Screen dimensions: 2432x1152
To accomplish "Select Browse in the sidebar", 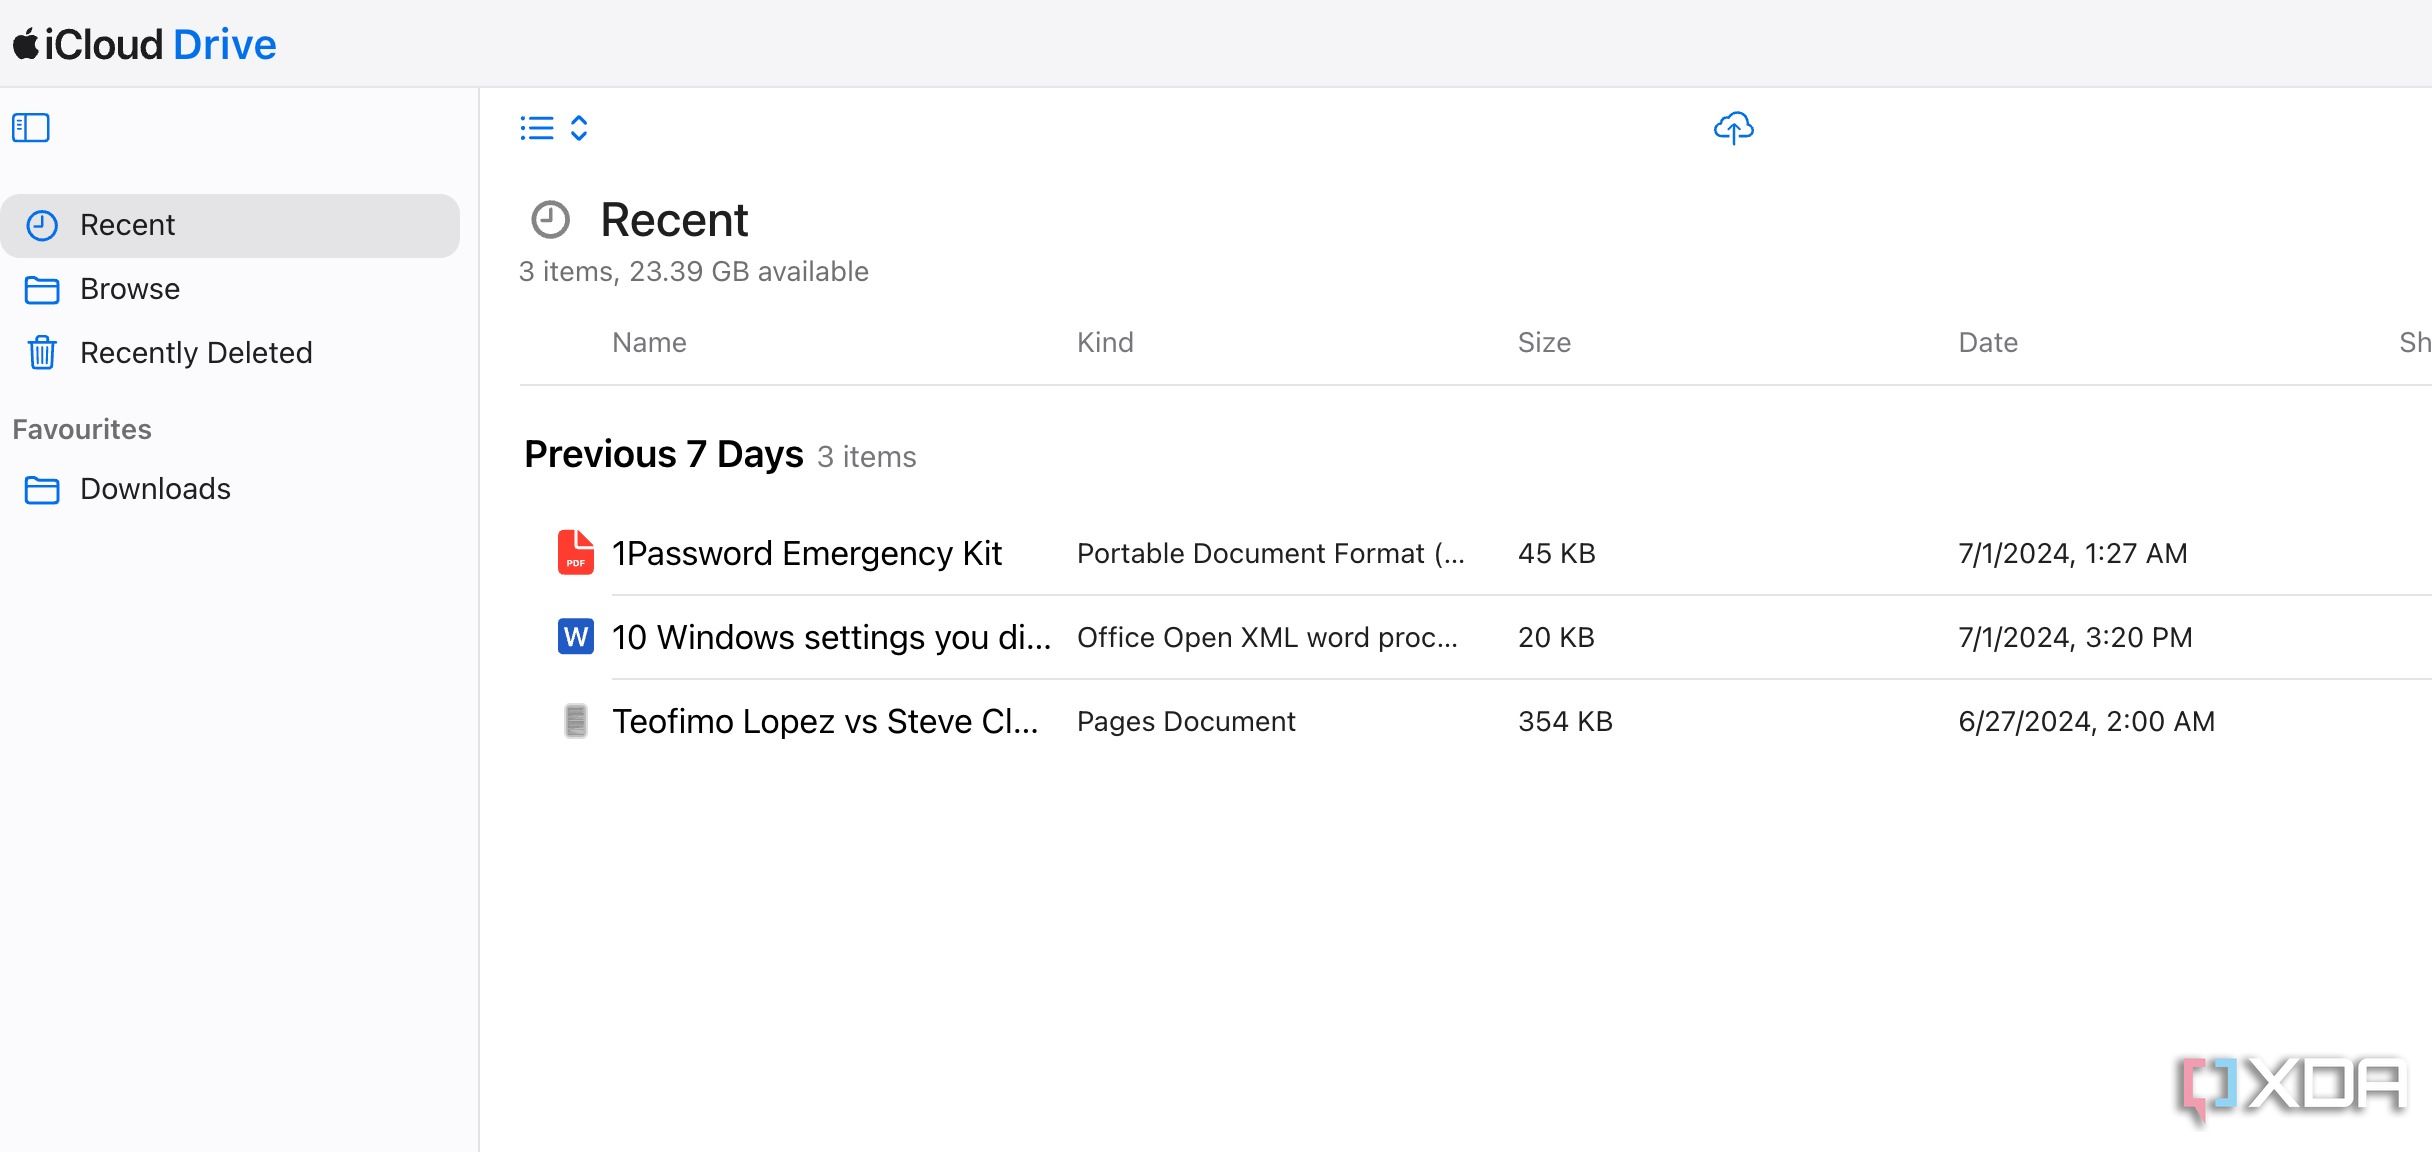I will (x=230, y=289).
